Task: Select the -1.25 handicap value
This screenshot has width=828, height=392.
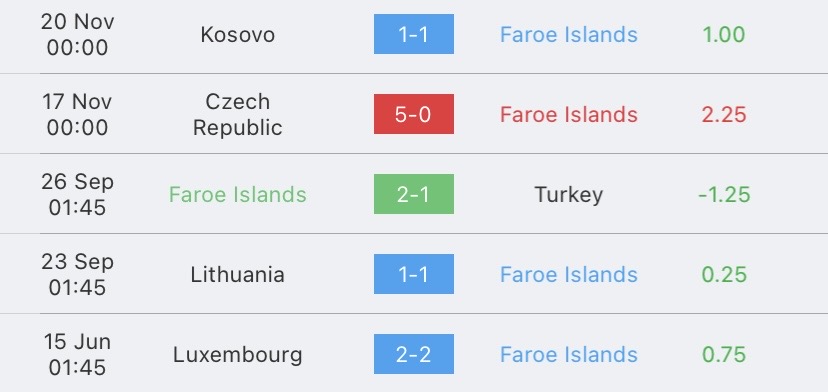Action: point(723,194)
